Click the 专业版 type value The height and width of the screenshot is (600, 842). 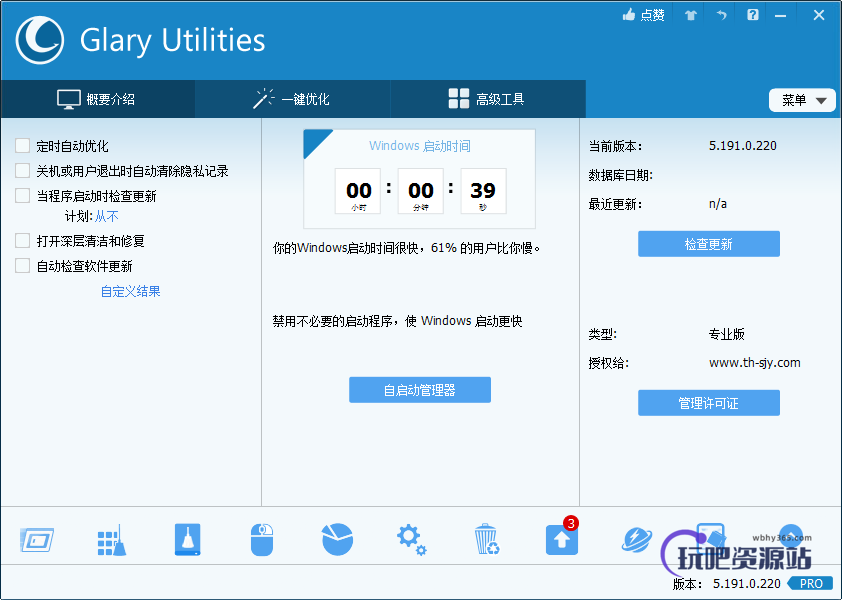point(727,334)
